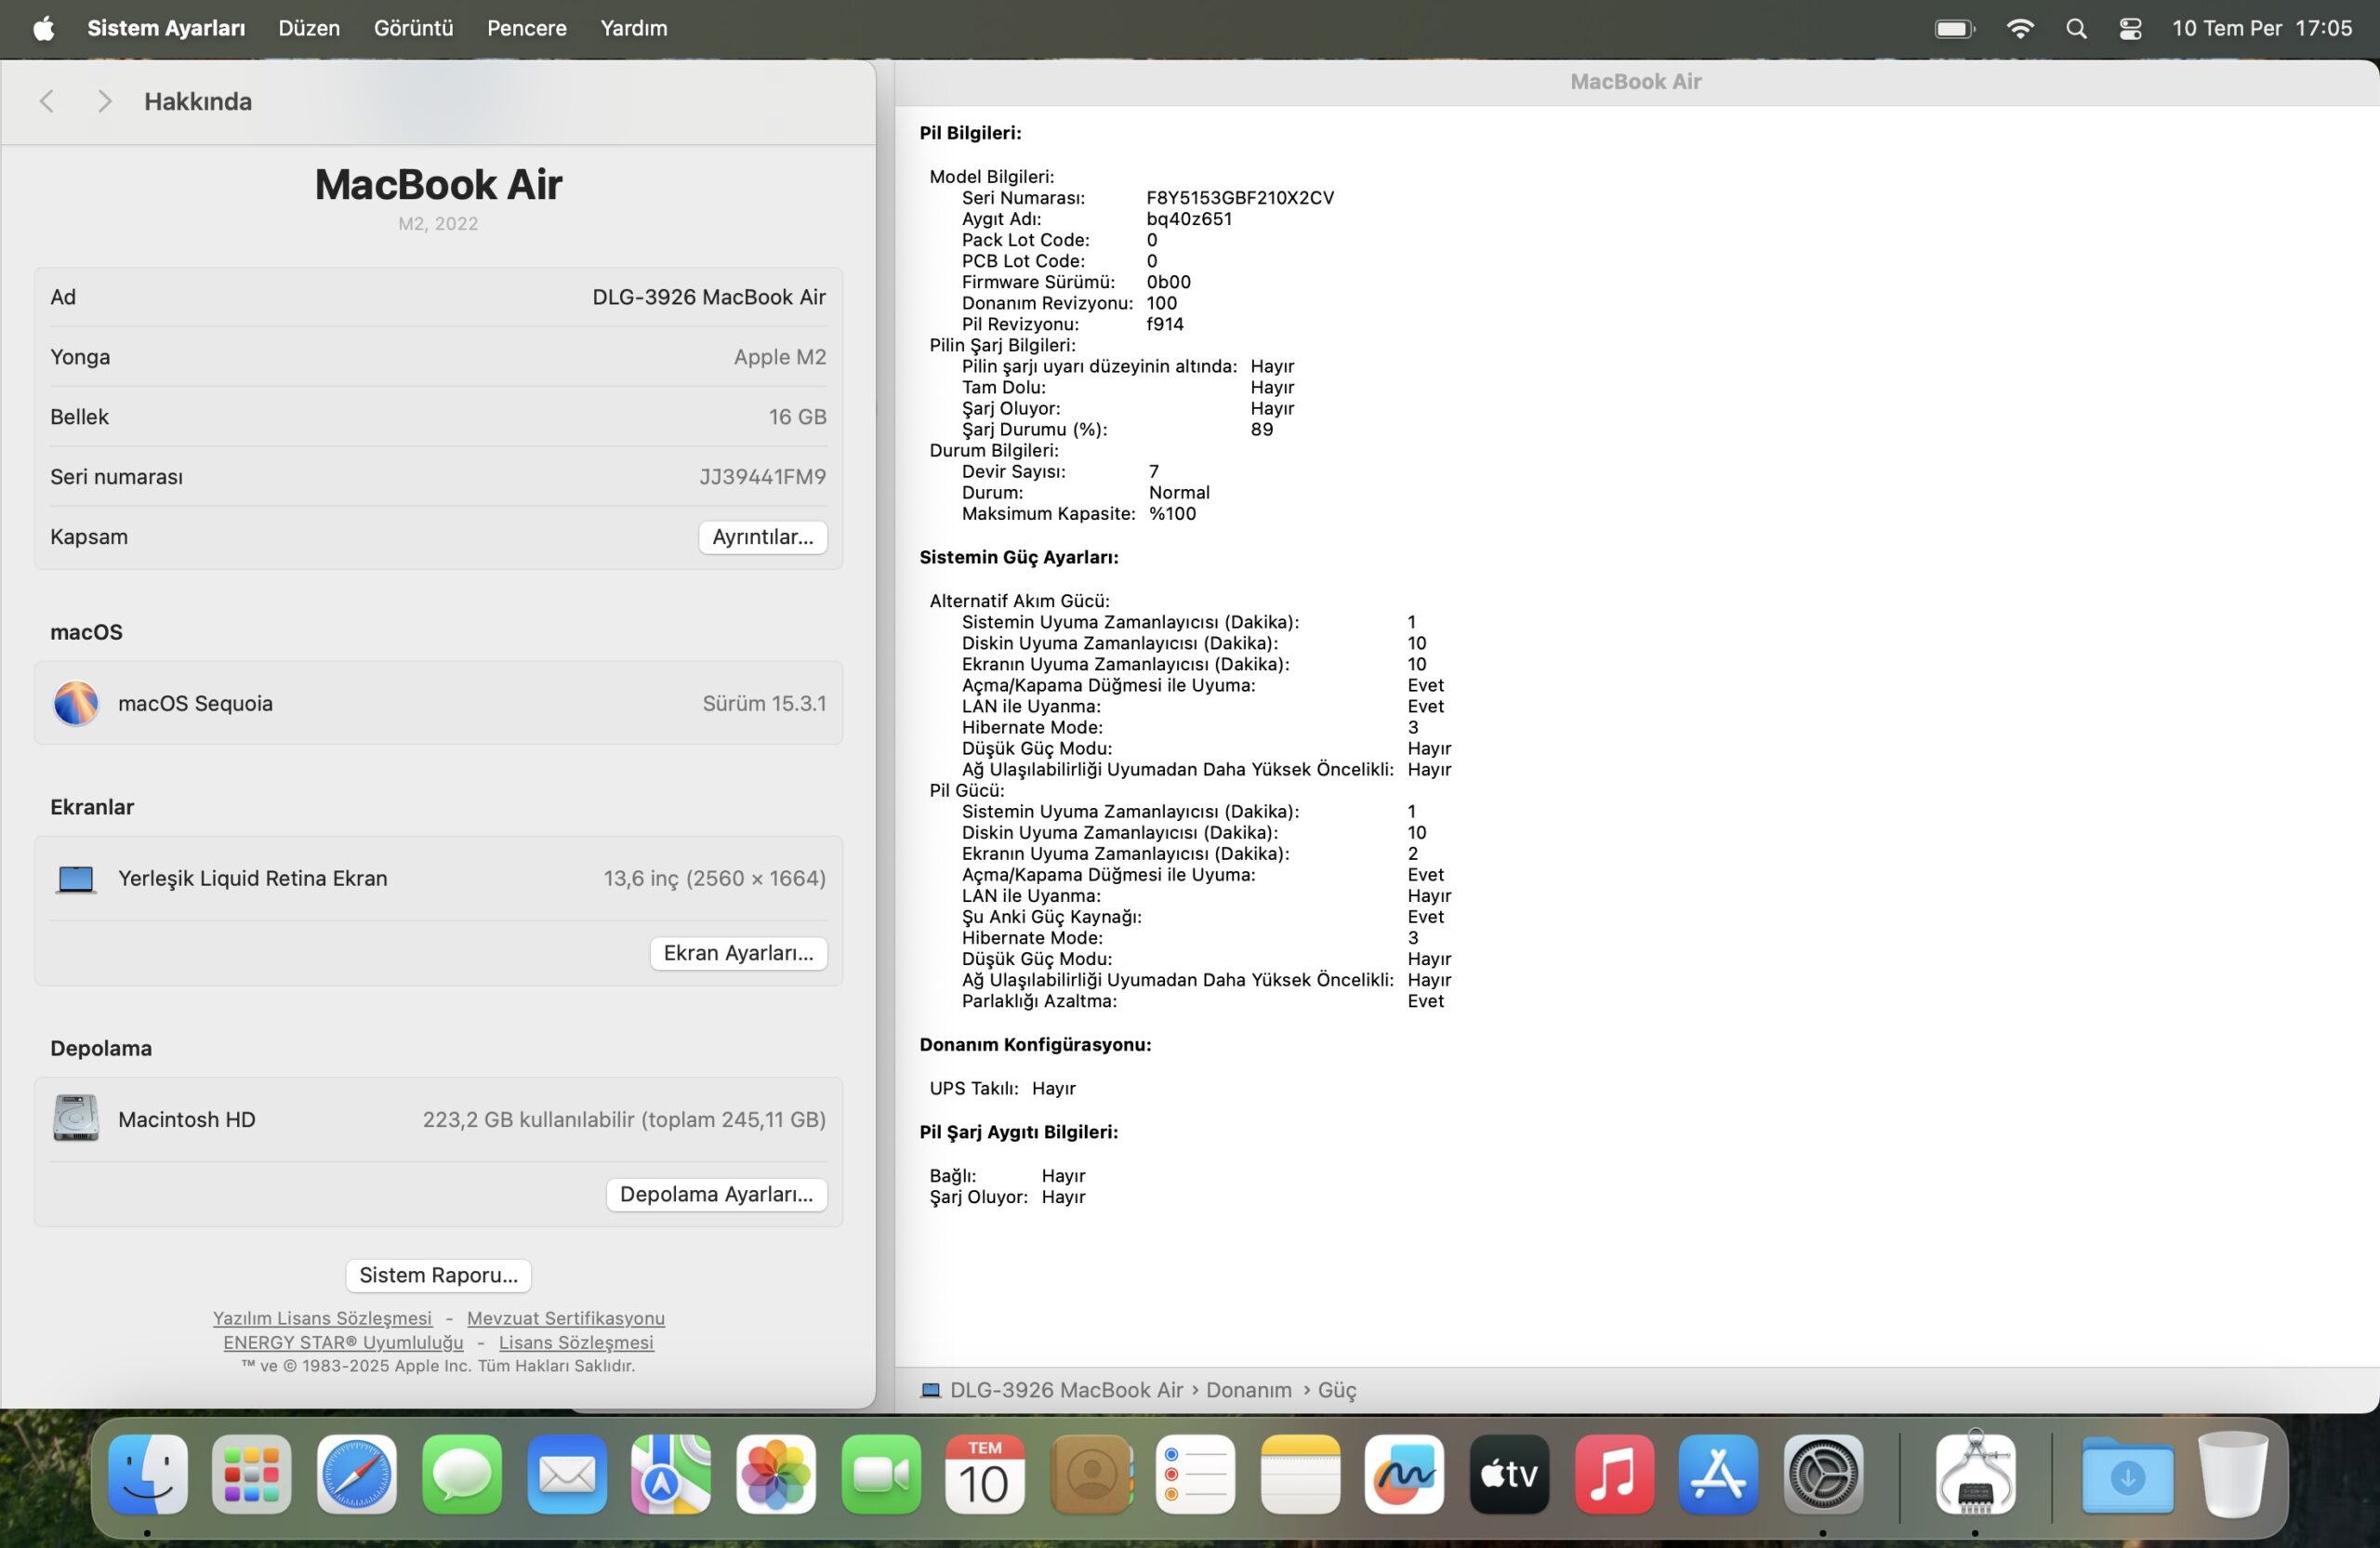Open Launchpad from the Dock
Viewport: 2380px width, 1548px height.
[x=251, y=1474]
